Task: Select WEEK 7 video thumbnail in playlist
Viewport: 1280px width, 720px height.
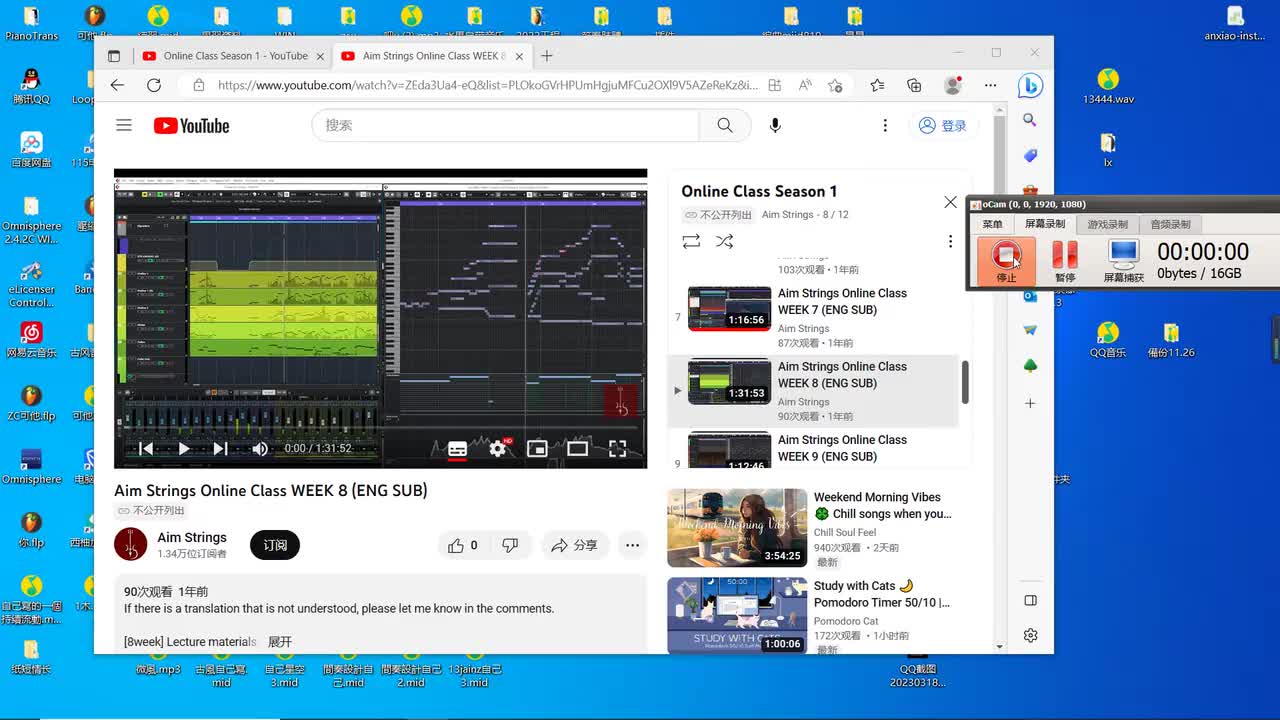Action: (x=729, y=308)
